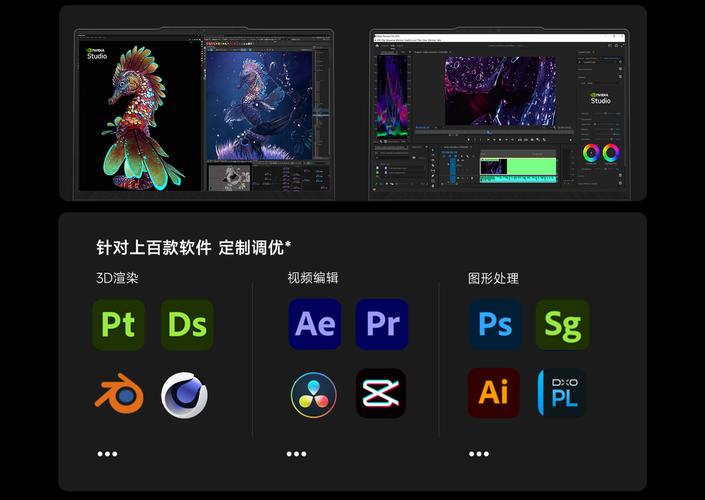705x500 pixels.
Task: Open the Blender logo icon
Action: point(119,393)
